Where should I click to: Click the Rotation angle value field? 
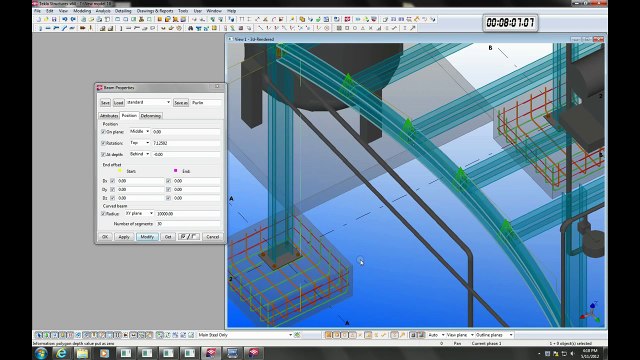tap(186, 143)
